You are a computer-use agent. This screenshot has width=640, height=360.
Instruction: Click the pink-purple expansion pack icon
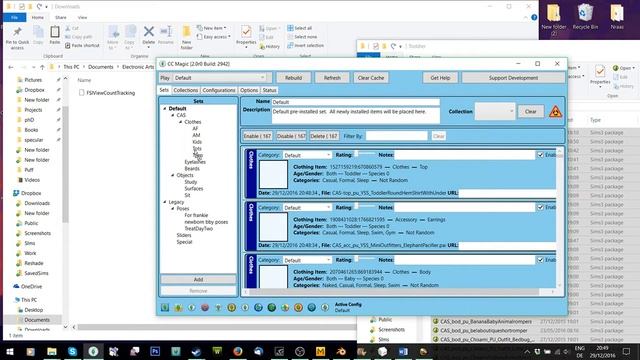tap(205, 307)
